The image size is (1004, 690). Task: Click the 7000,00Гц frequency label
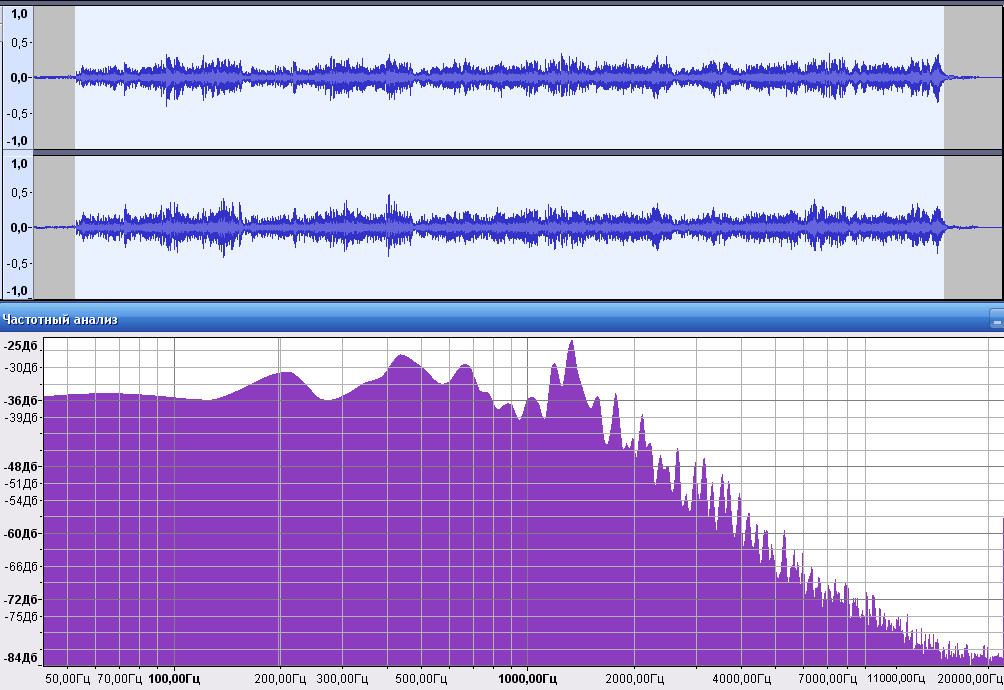click(x=827, y=678)
